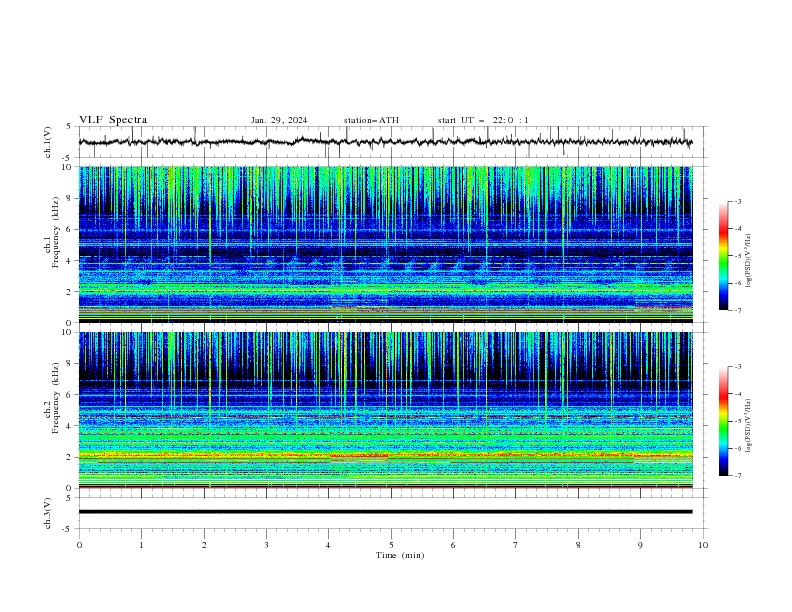Click the "VLF Spectra" title text
792x612 pixels.
(x=113, y=120)
